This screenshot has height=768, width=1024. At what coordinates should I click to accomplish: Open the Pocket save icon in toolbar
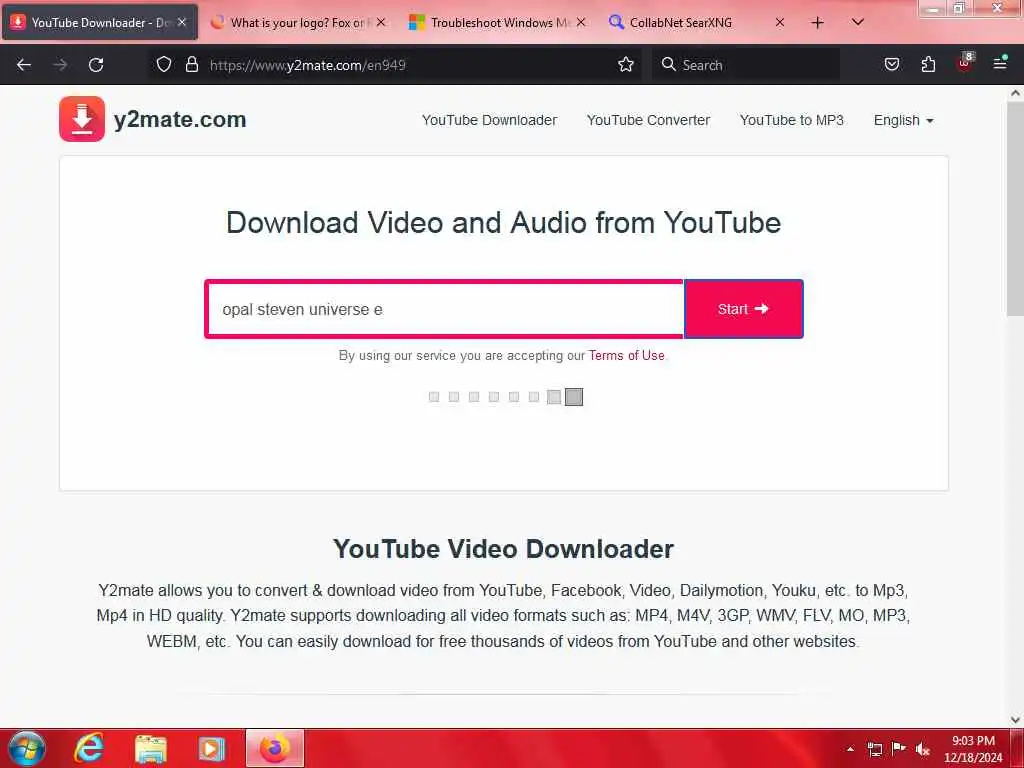(x=891, y=64)
